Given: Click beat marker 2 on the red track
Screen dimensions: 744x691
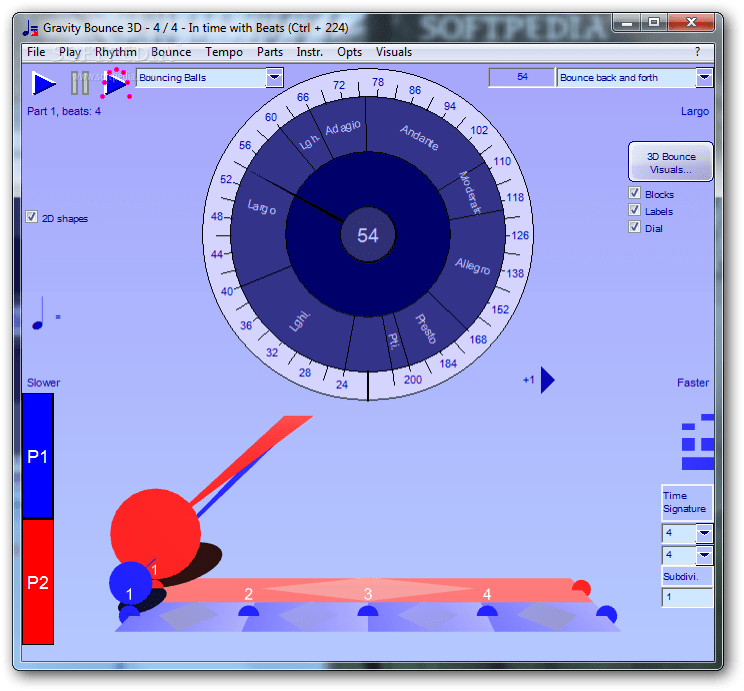Looking at the screenshot, I should click(248, 594).
